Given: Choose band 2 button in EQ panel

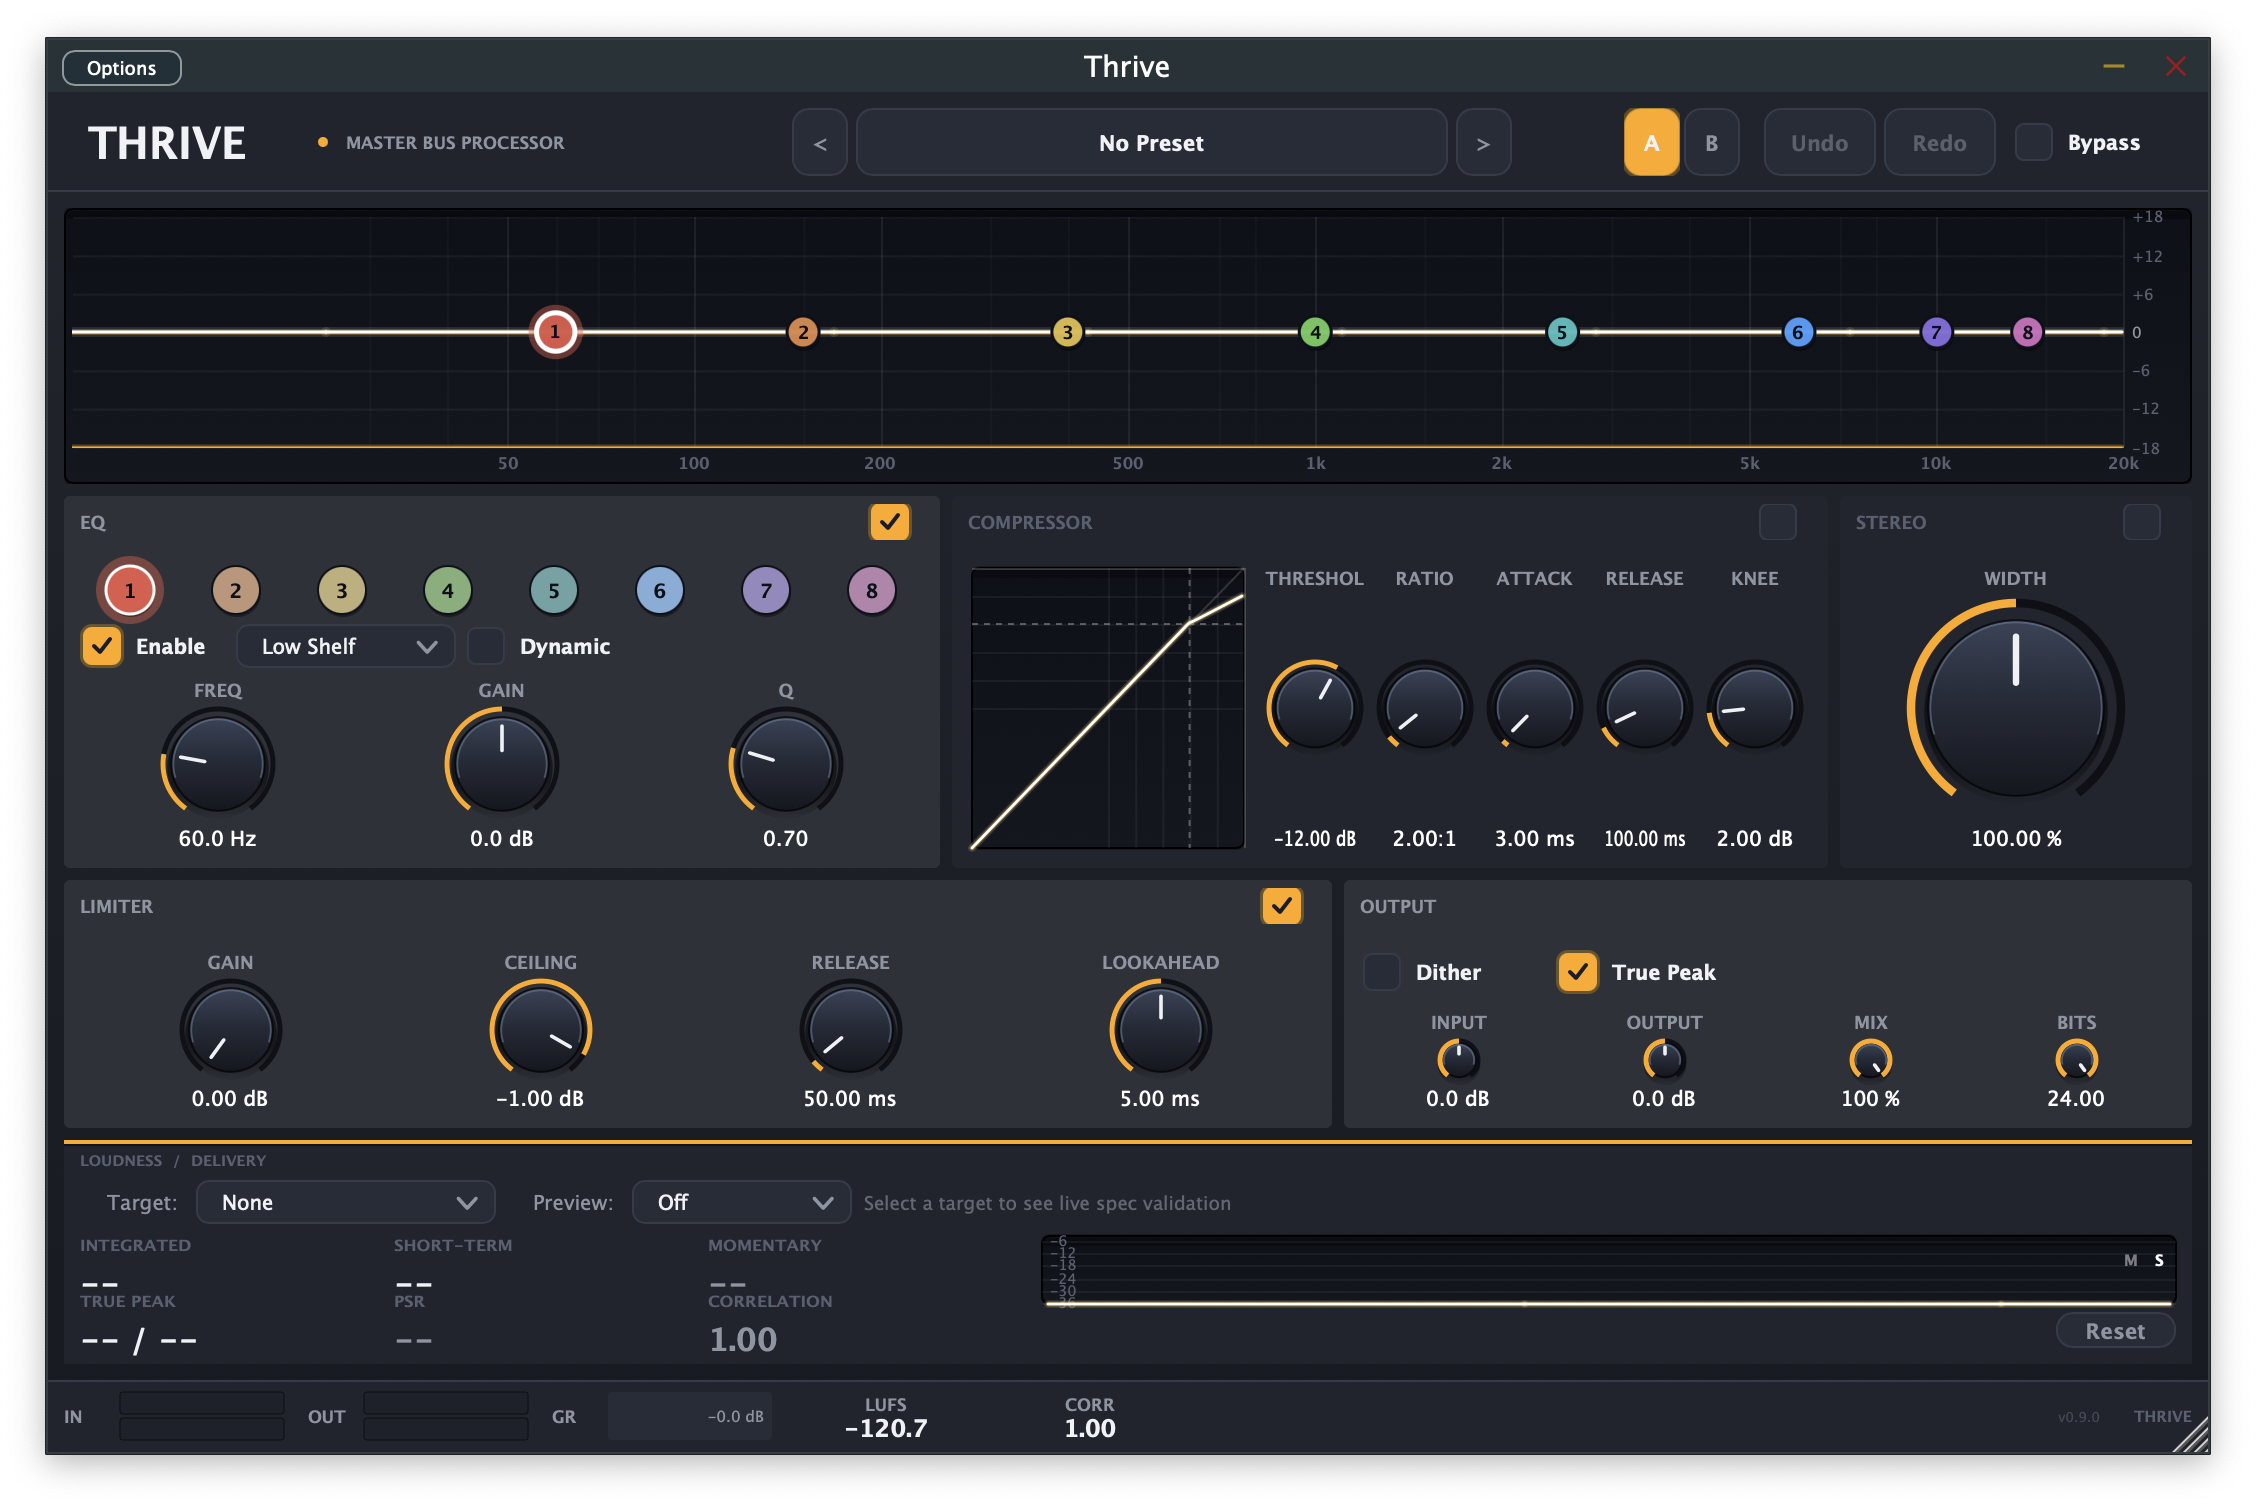Looking at the screenshot, I should tap(236, 590).
